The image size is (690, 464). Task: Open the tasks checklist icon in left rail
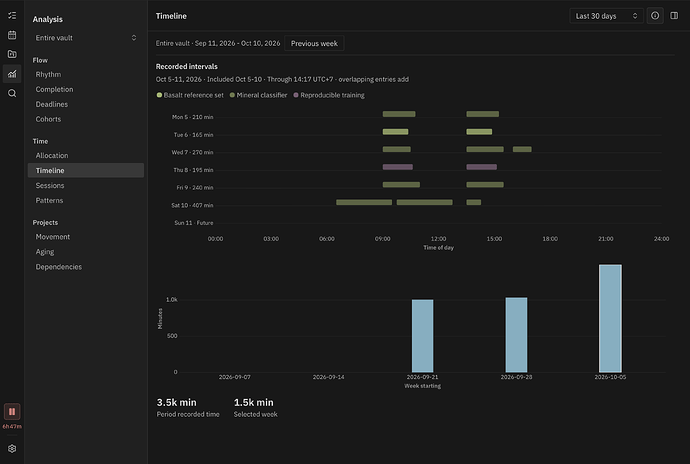click(x=12, y=15)
